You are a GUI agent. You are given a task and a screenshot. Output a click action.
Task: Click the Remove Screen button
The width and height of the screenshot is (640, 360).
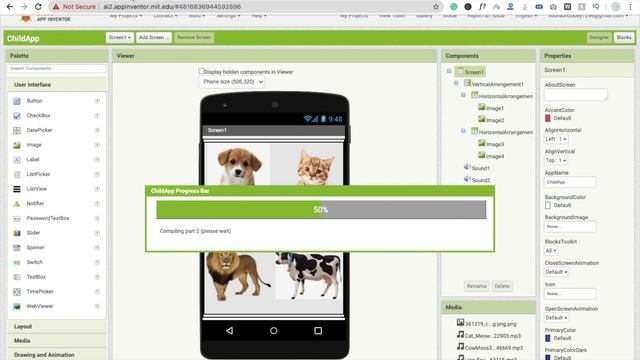point(194,38)
